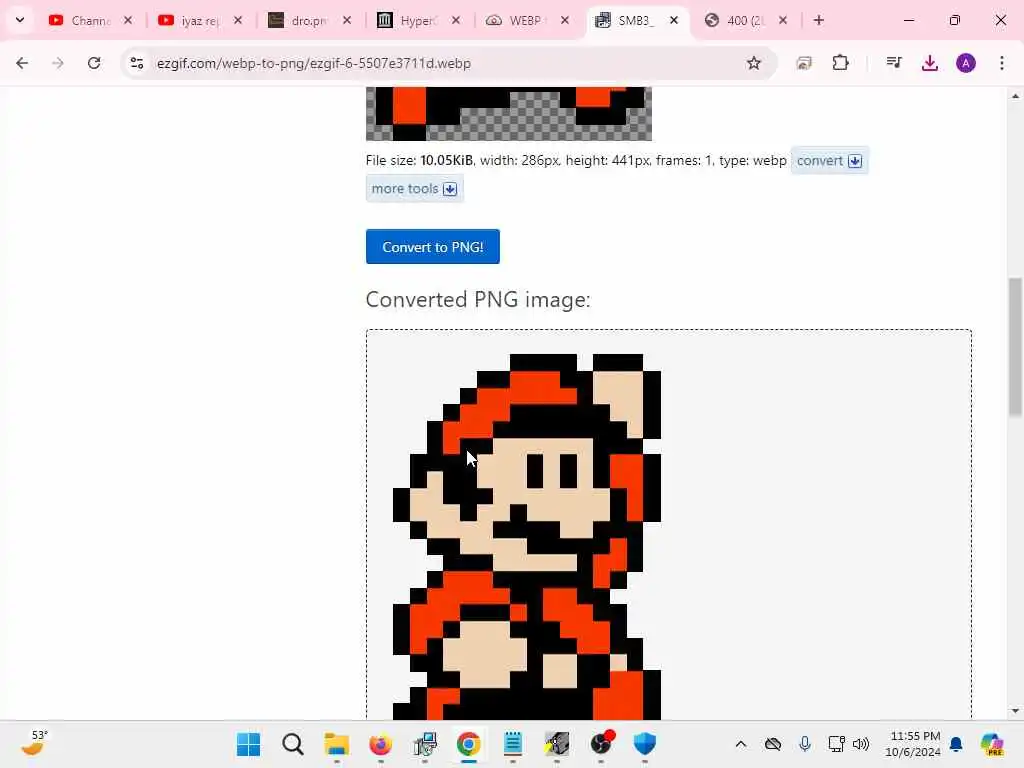Screen dimensions: 1024x768
Task: Expand the convert dropdown link
Action: [829, 161]
